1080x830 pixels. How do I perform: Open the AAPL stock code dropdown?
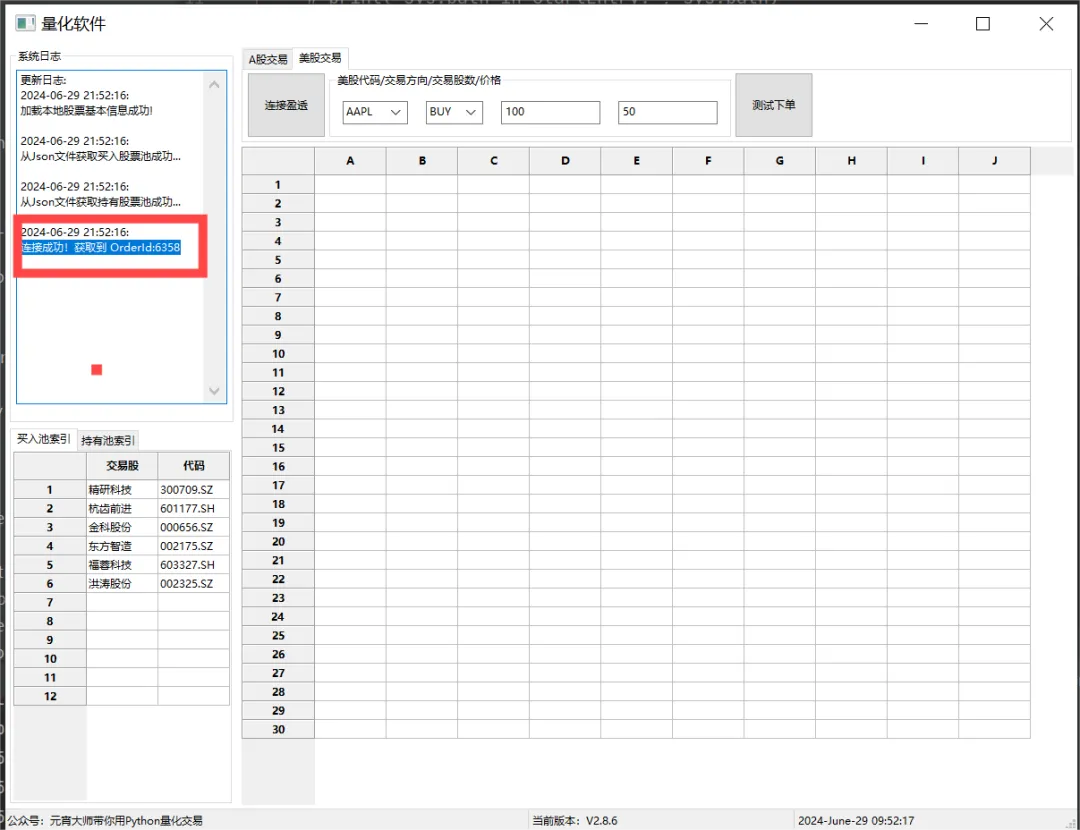375,112
